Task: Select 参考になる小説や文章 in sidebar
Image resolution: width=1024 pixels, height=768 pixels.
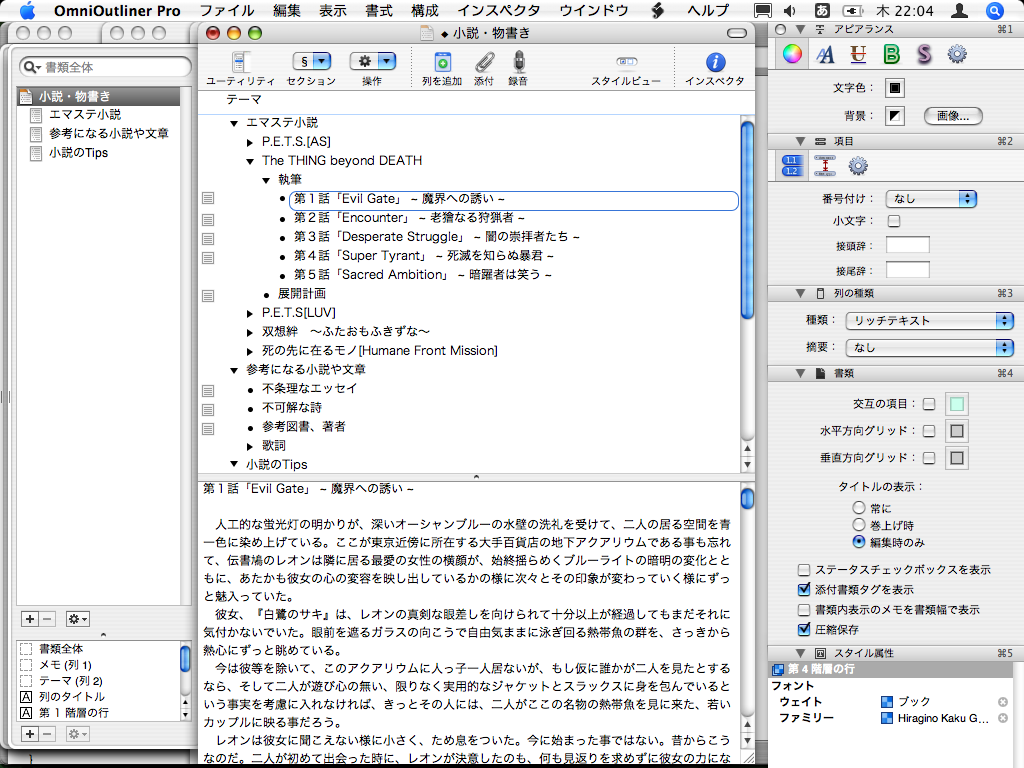Action: pos(108,133)
